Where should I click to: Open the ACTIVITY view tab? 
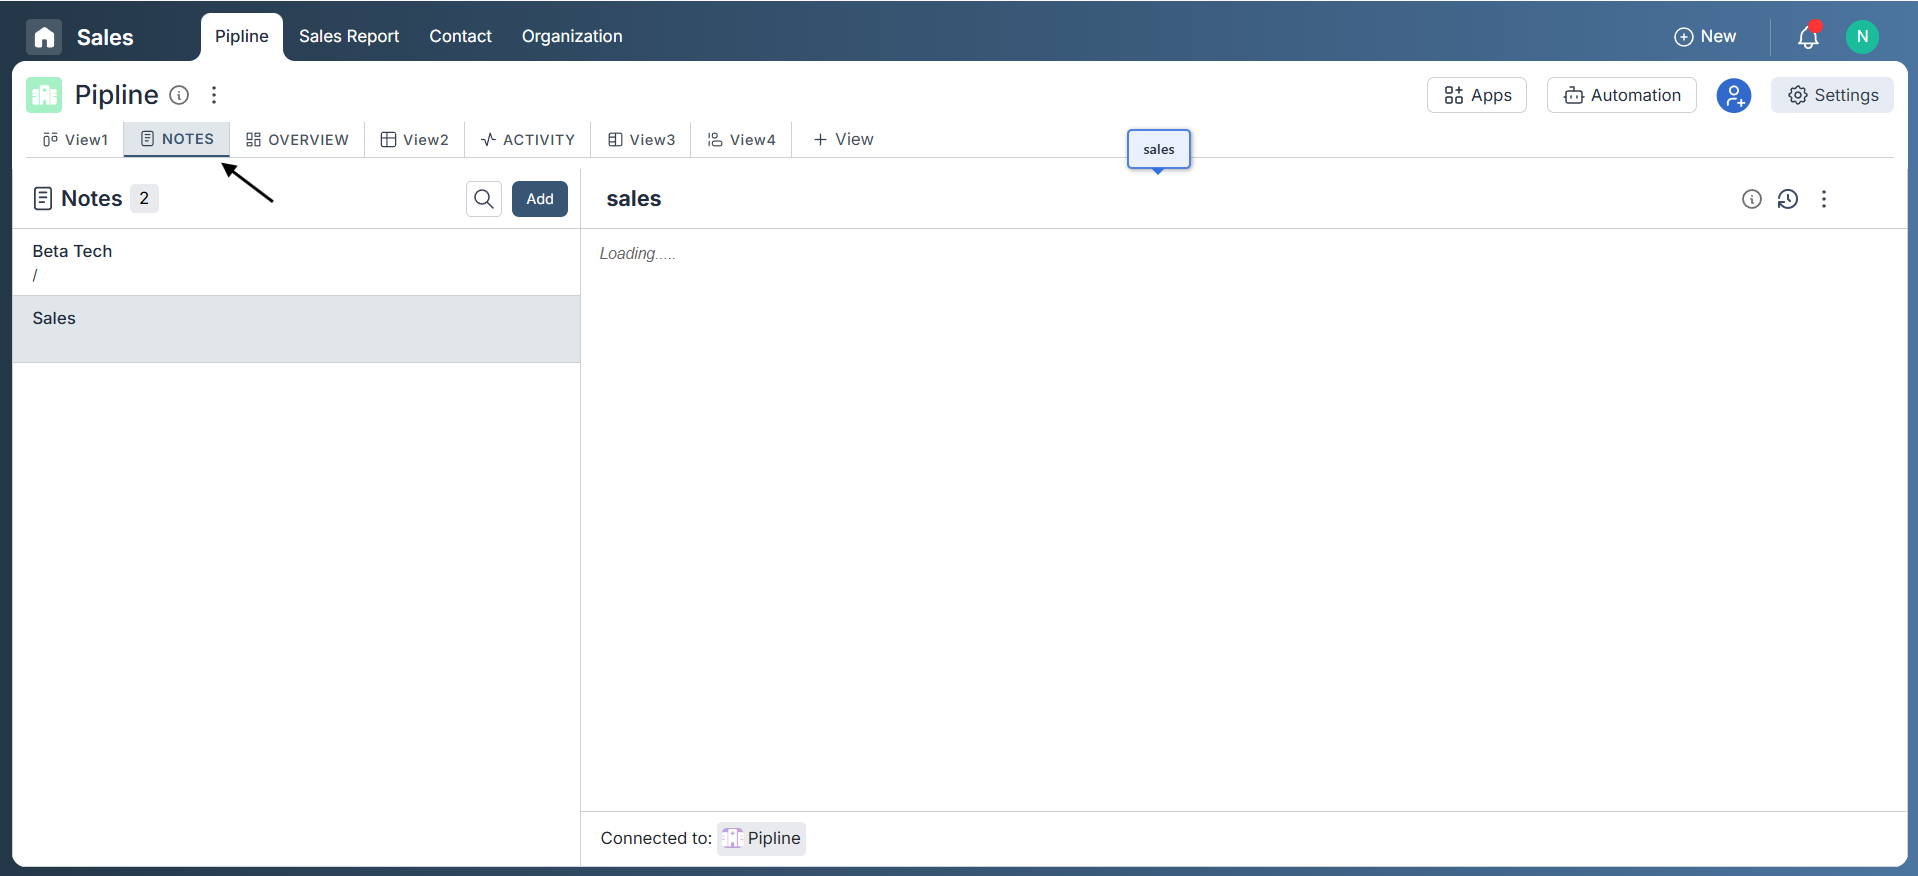(x=528, y=140)
